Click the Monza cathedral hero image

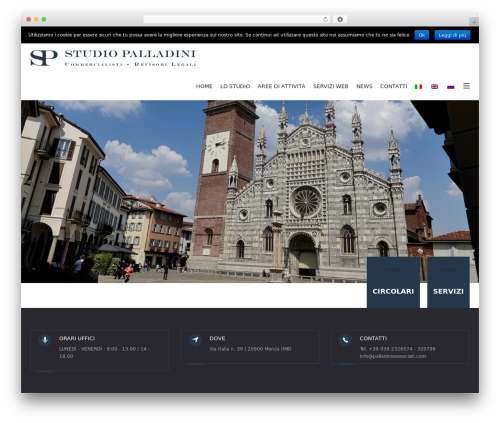pyautogui.click(x=250, y=191)
